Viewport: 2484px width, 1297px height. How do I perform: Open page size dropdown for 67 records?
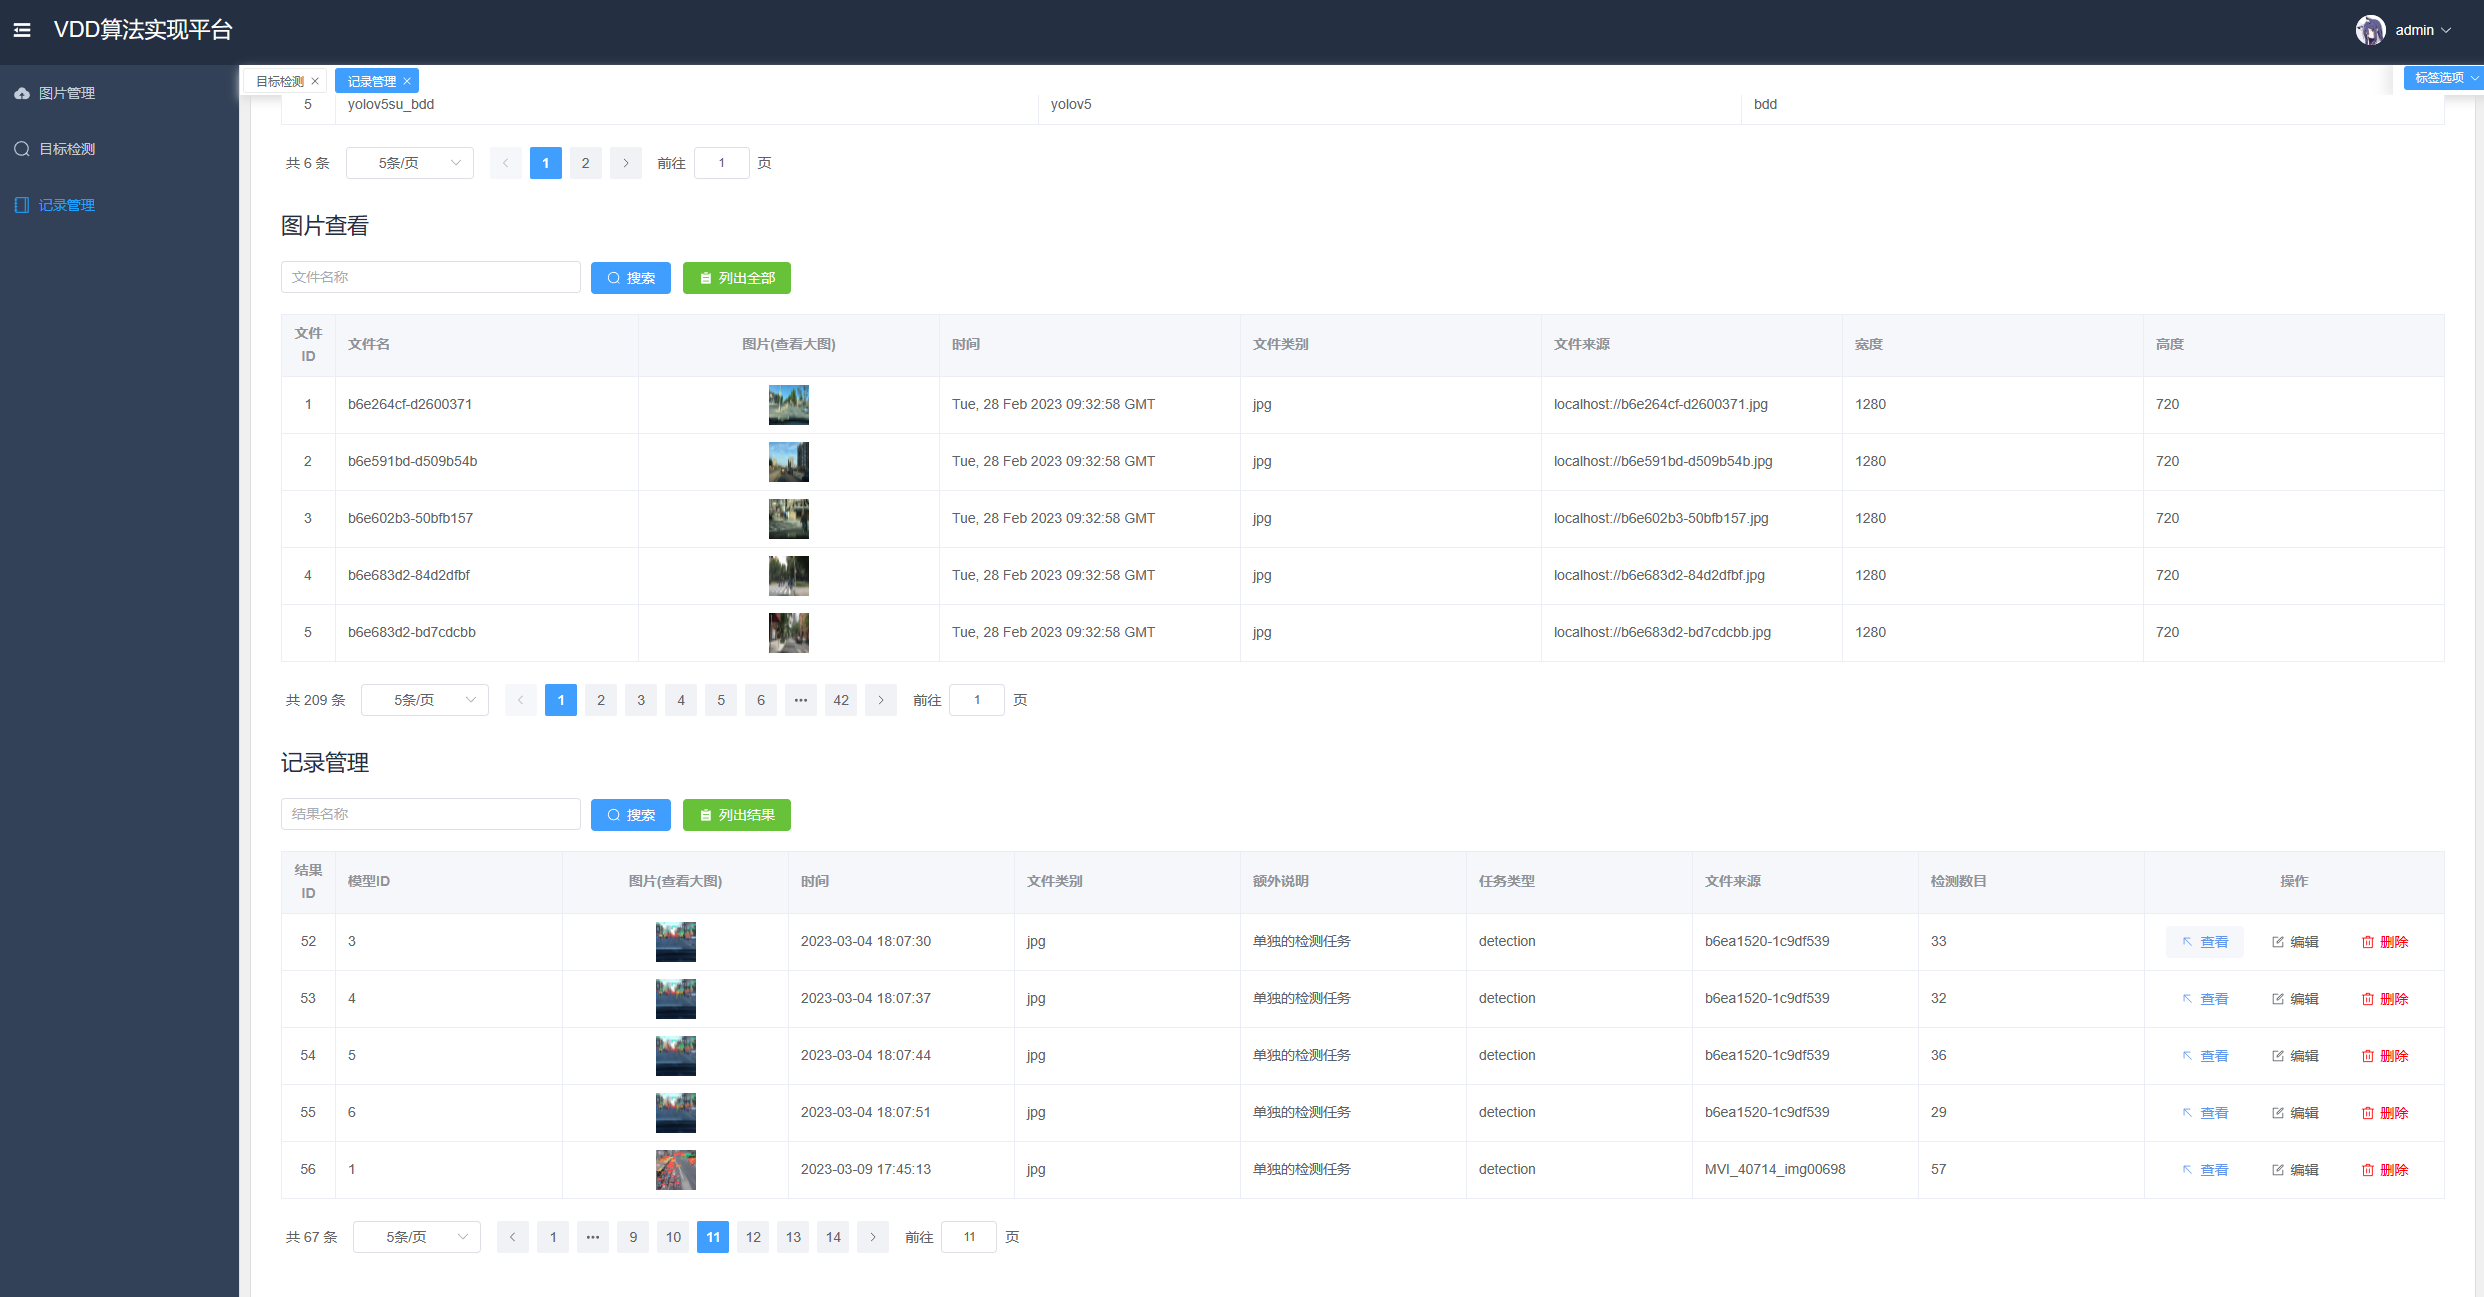[x=416, y=1237]
